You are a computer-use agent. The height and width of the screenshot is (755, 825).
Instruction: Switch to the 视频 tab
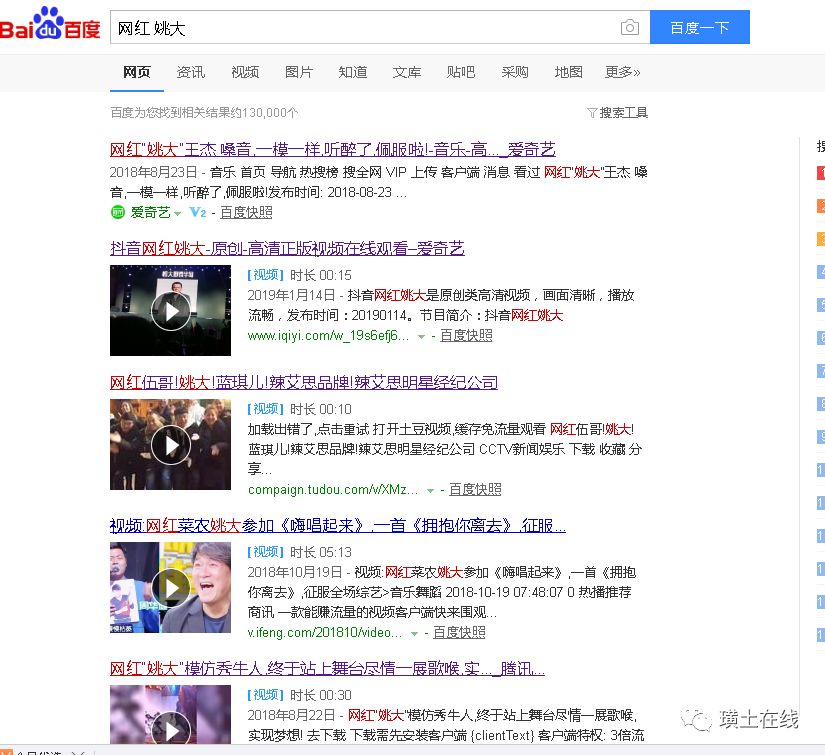coord(245,72)
